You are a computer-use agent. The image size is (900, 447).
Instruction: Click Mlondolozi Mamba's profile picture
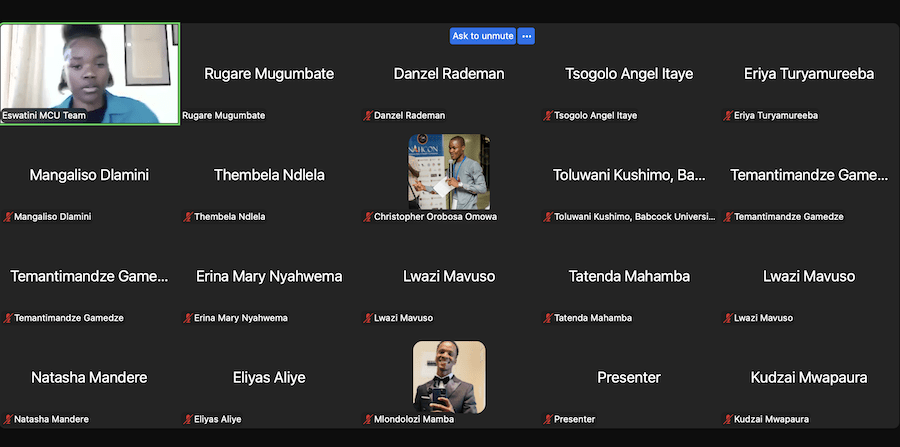(x=449, y=377)
